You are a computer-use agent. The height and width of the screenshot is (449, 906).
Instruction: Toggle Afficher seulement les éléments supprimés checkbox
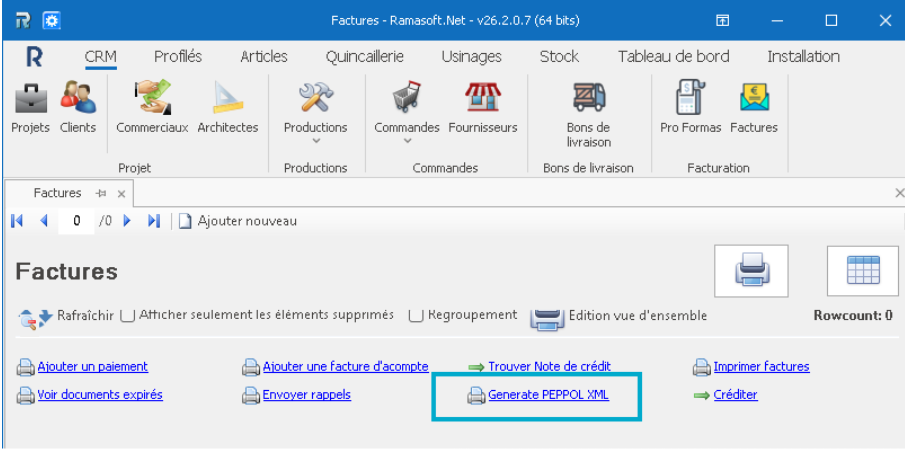[127, 316]
